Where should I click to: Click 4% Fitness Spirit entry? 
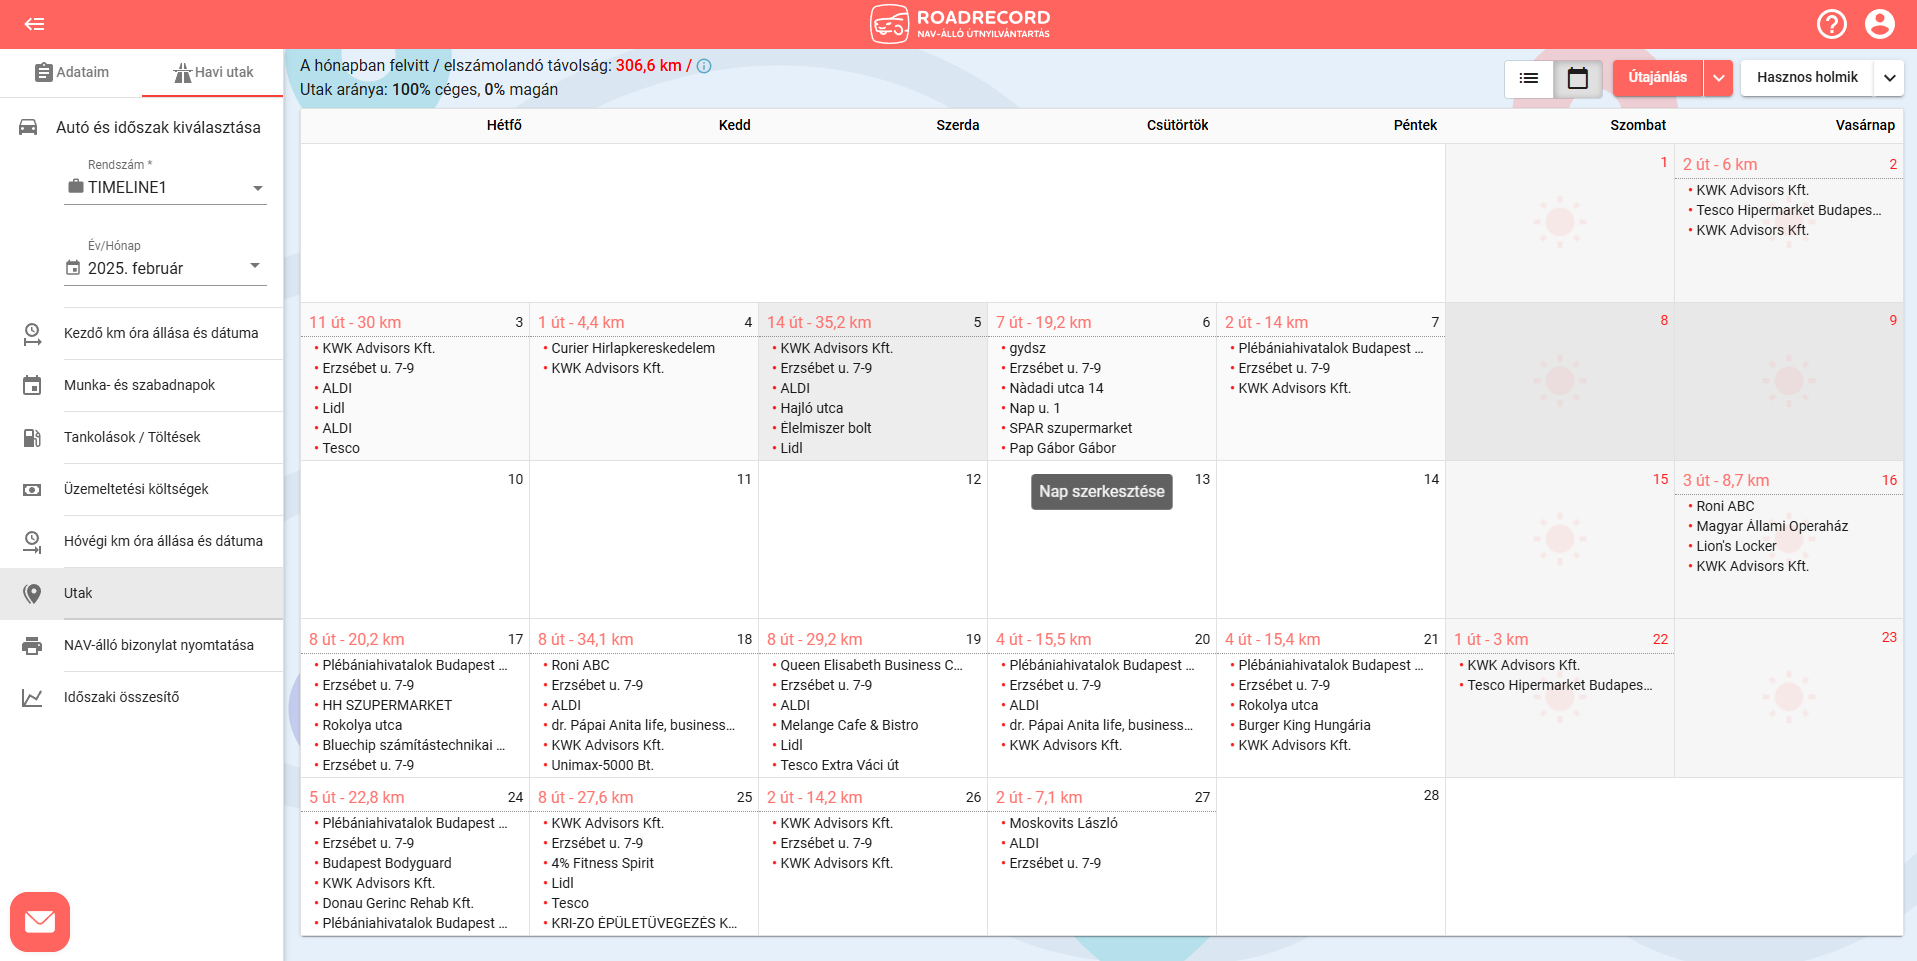(x=602, y=863)
